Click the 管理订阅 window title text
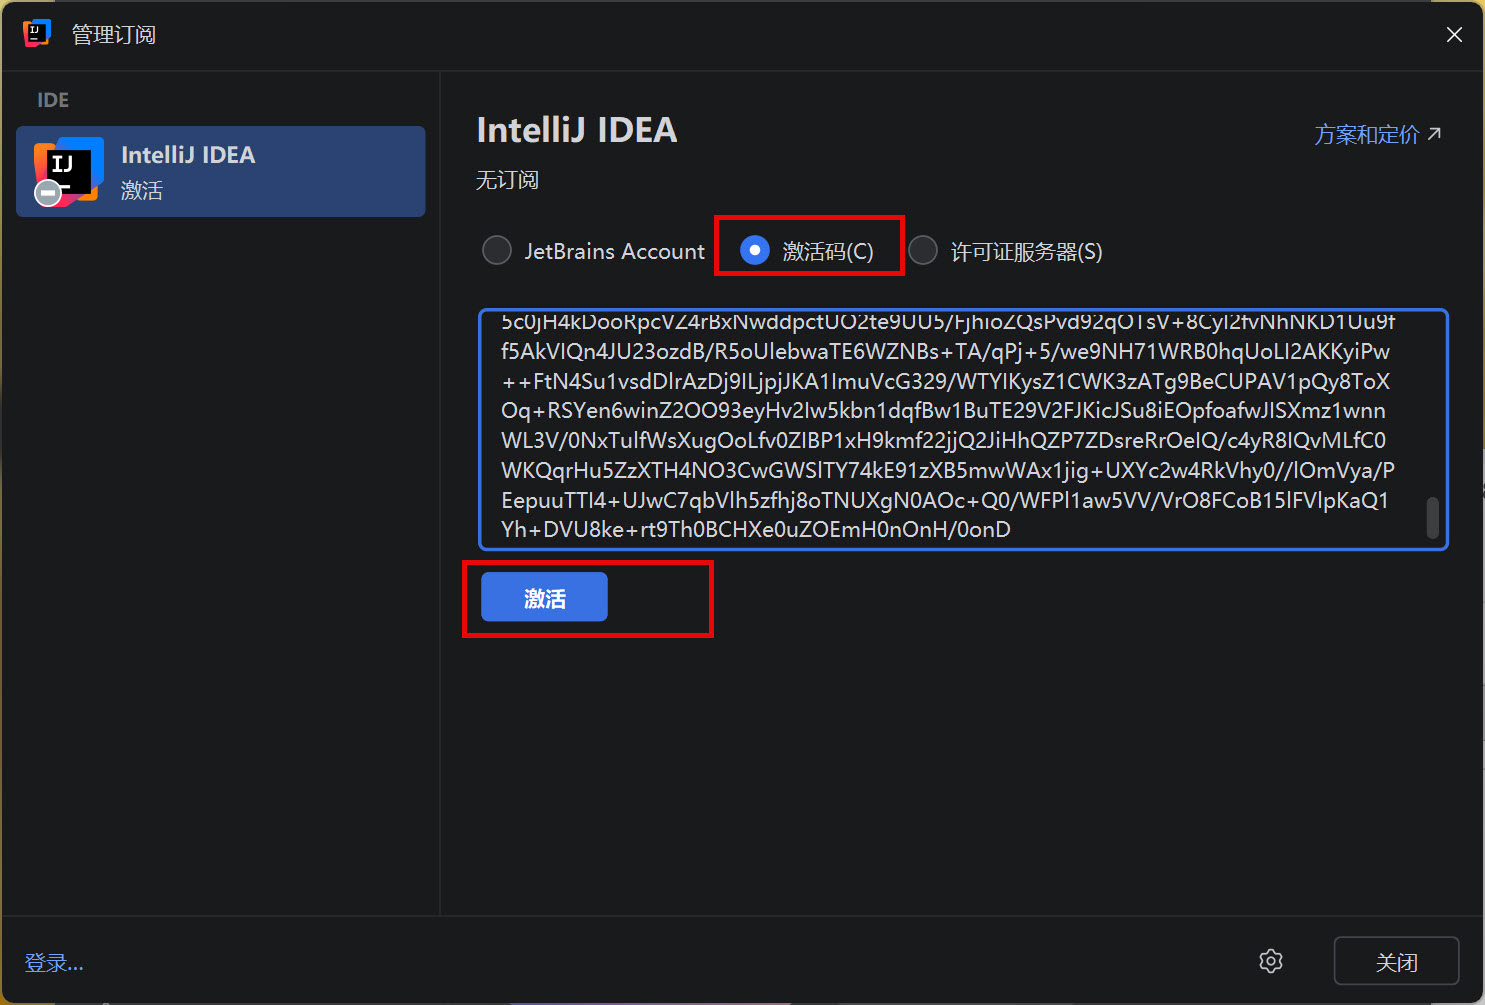 point(114,35)
